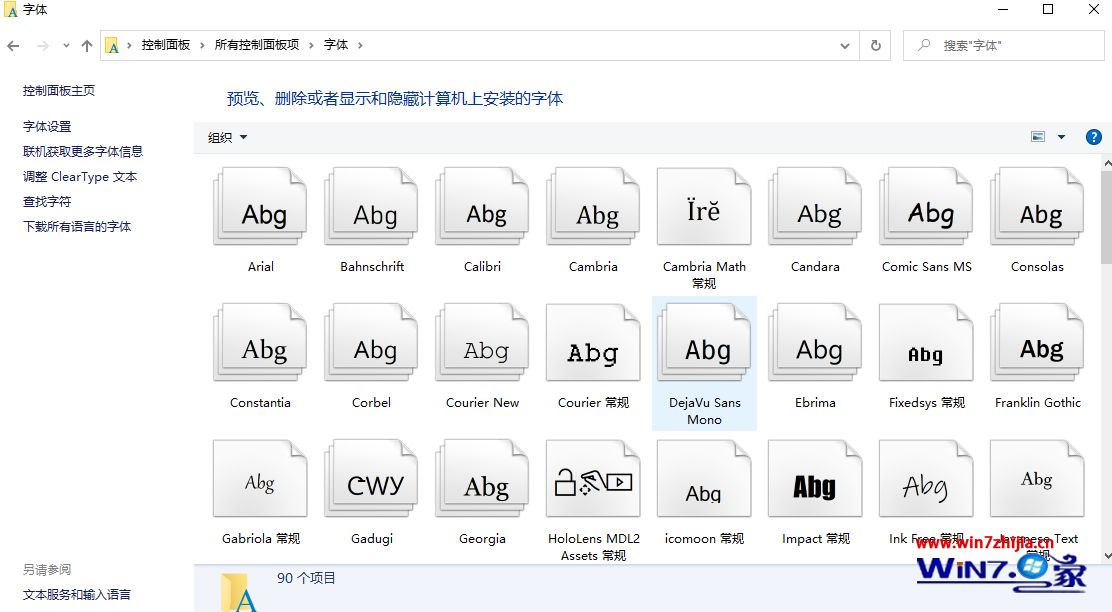Select the Franklin Gothic font icon
This screenshot has height=612, width=1112.
click(x=1037, y=343)
